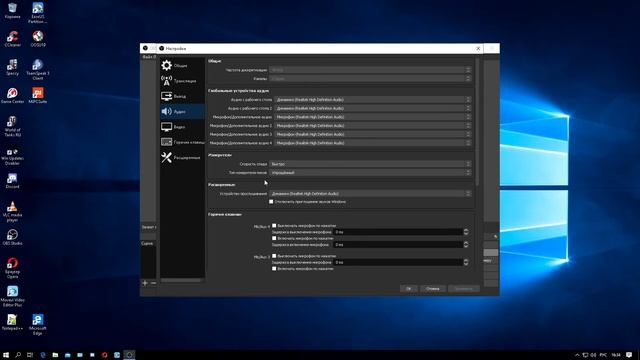Open the Discord desktop icon
Image resolution: width=640 pixels, height=360 pixels.
(x=12, y=181)
